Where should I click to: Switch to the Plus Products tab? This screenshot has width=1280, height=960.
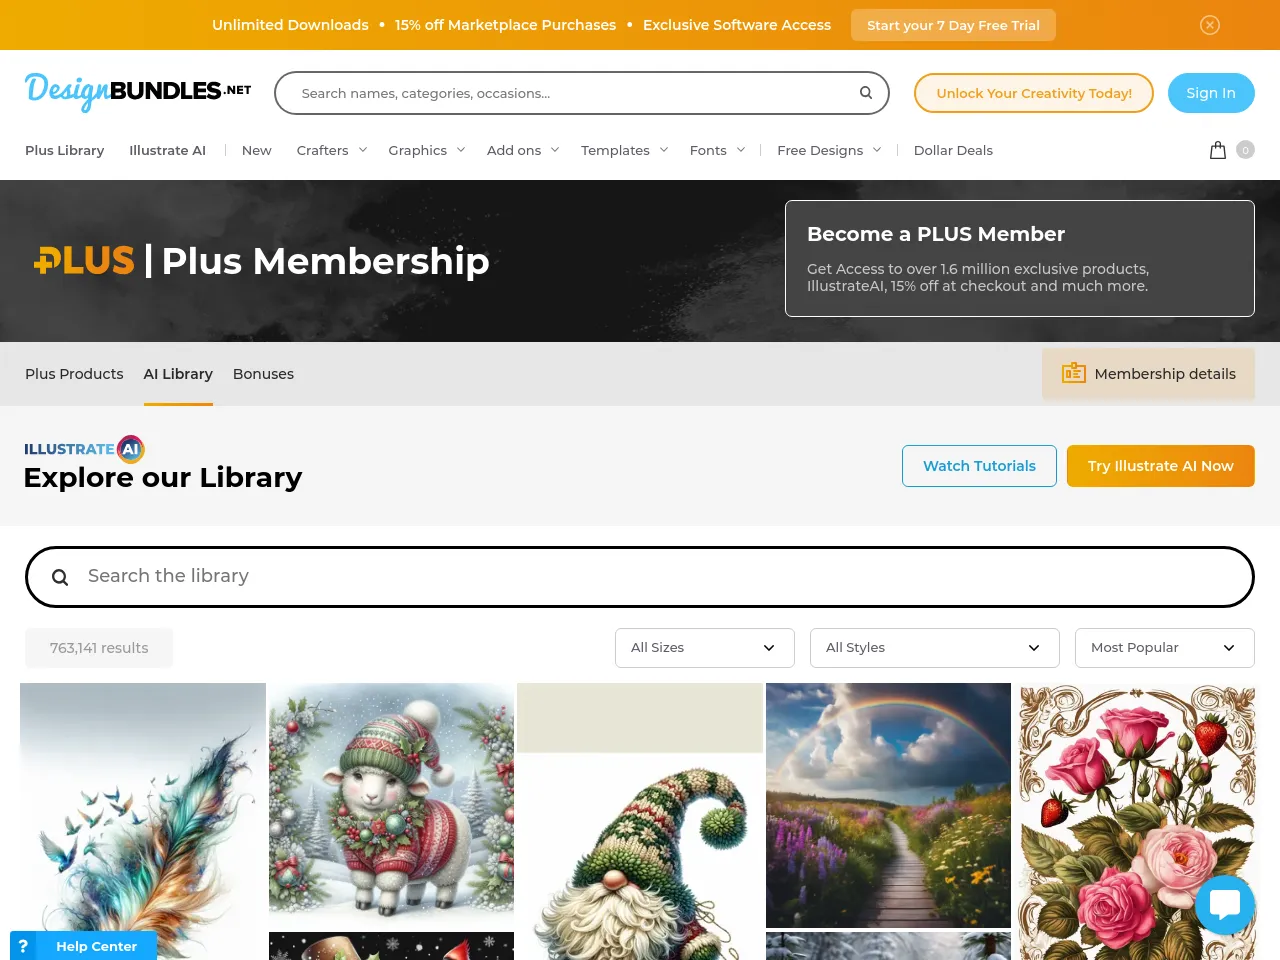click(x=74, y=374)
